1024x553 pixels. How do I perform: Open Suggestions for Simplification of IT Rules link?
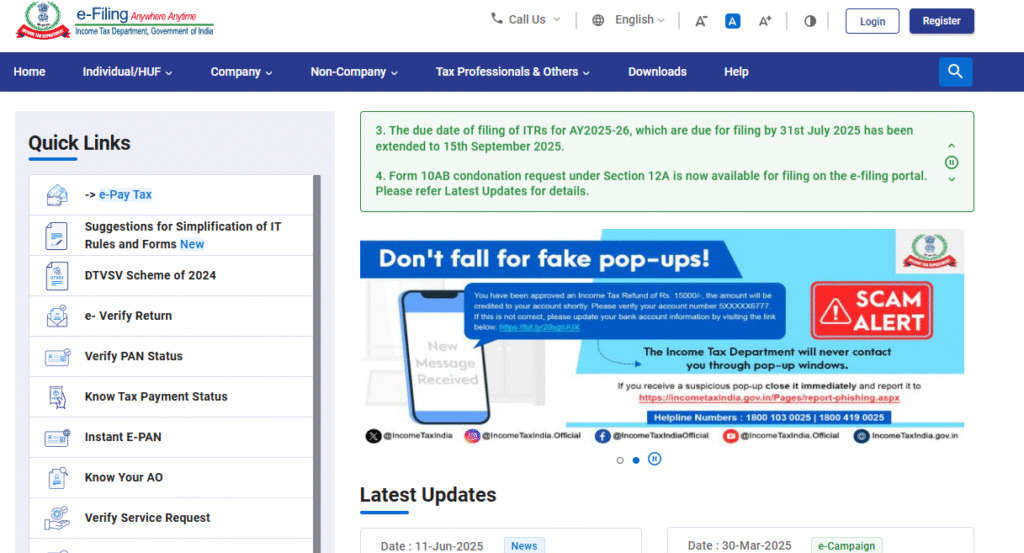pos(183,235)
